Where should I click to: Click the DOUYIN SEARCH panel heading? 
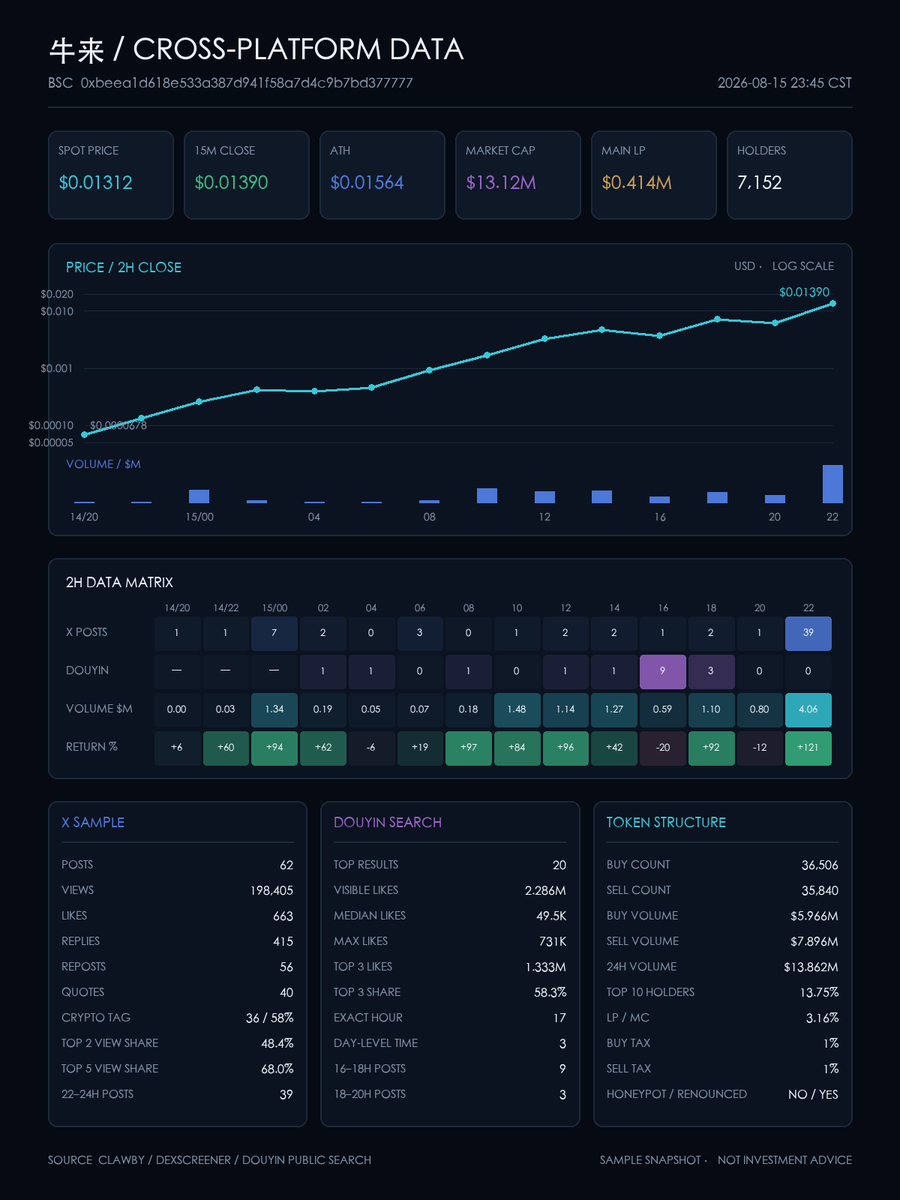tap(388, 822)
